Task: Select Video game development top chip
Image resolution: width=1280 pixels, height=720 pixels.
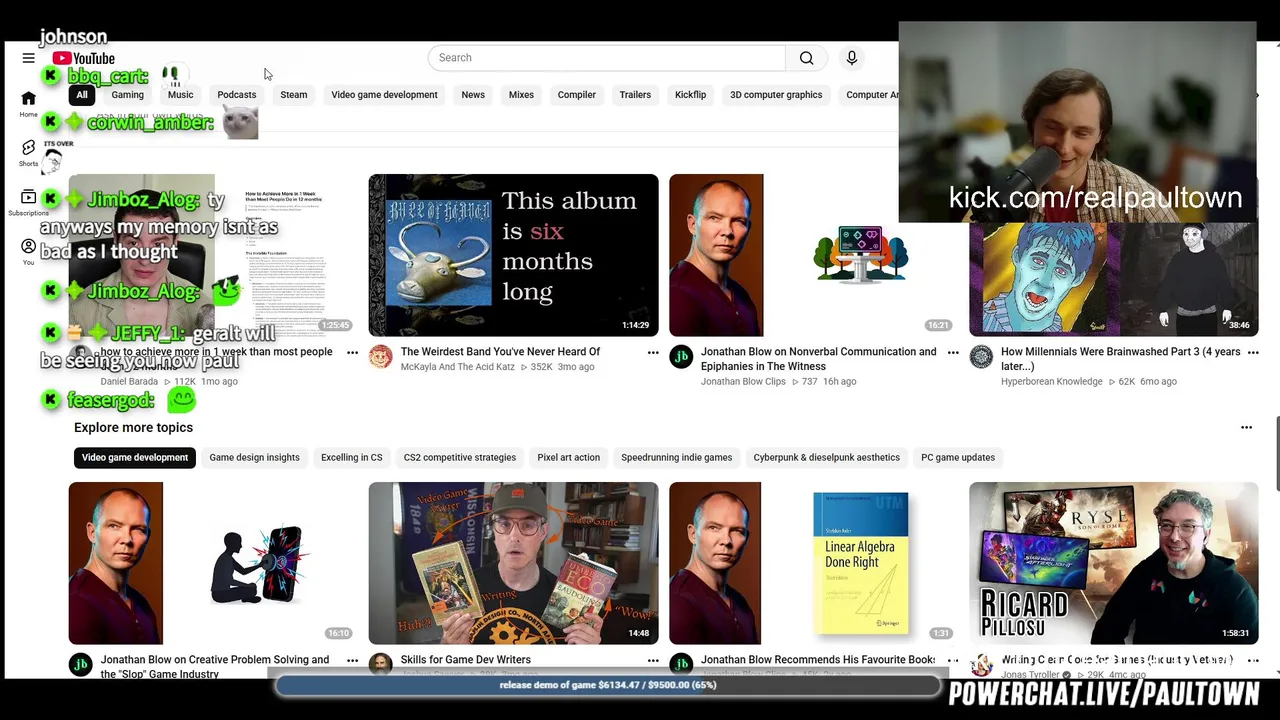Action: [x=385, y=95]
